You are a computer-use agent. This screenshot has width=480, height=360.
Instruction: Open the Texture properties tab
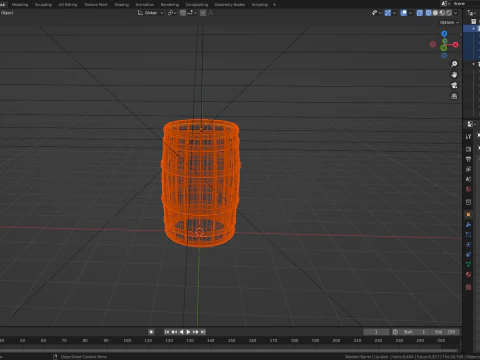468,287
